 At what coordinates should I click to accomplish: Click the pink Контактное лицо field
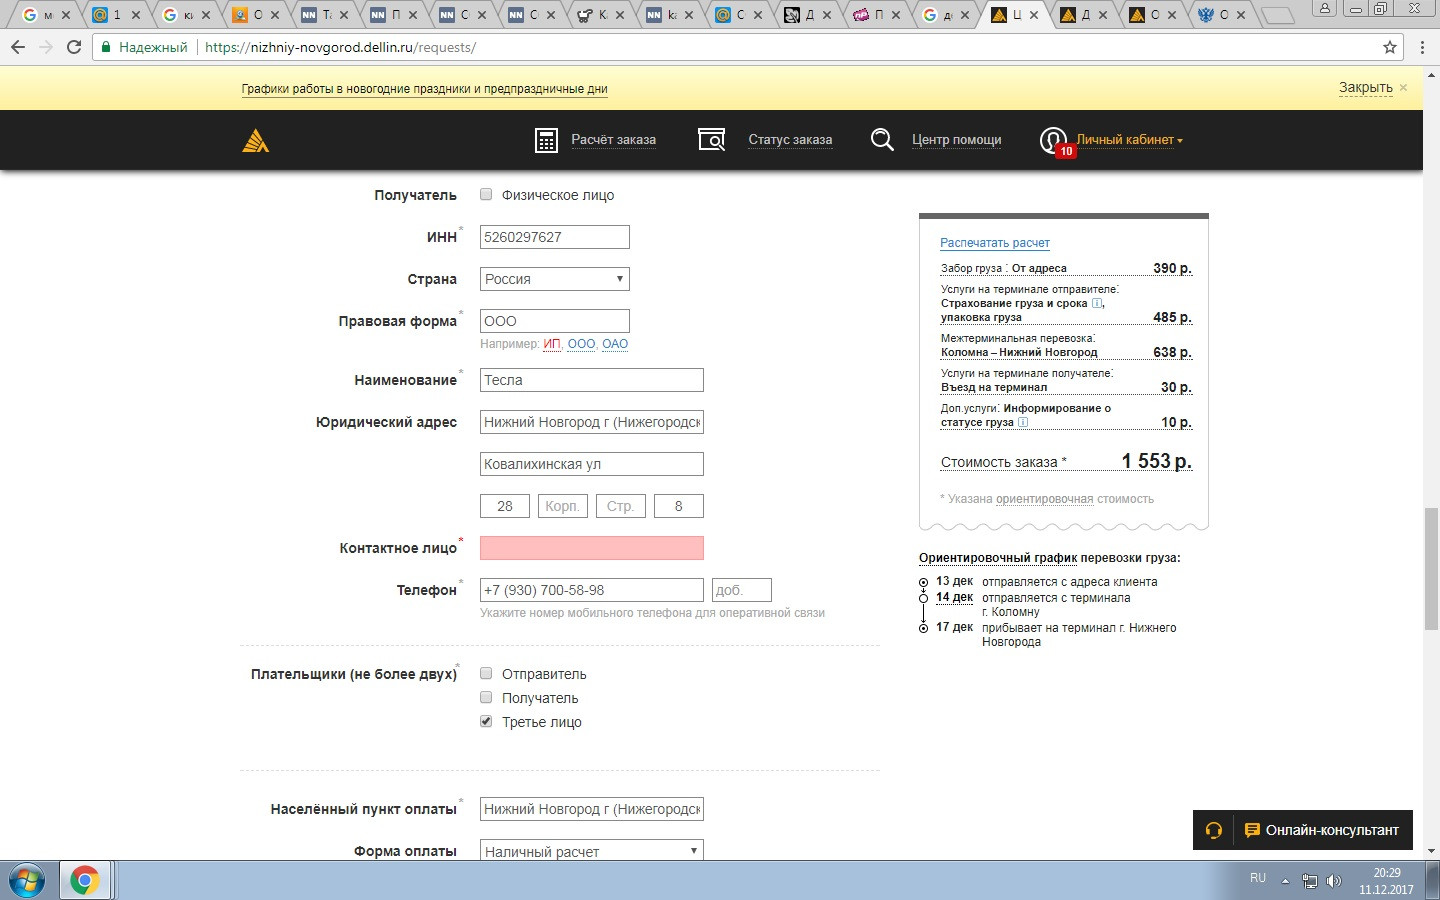pos(592,548)
